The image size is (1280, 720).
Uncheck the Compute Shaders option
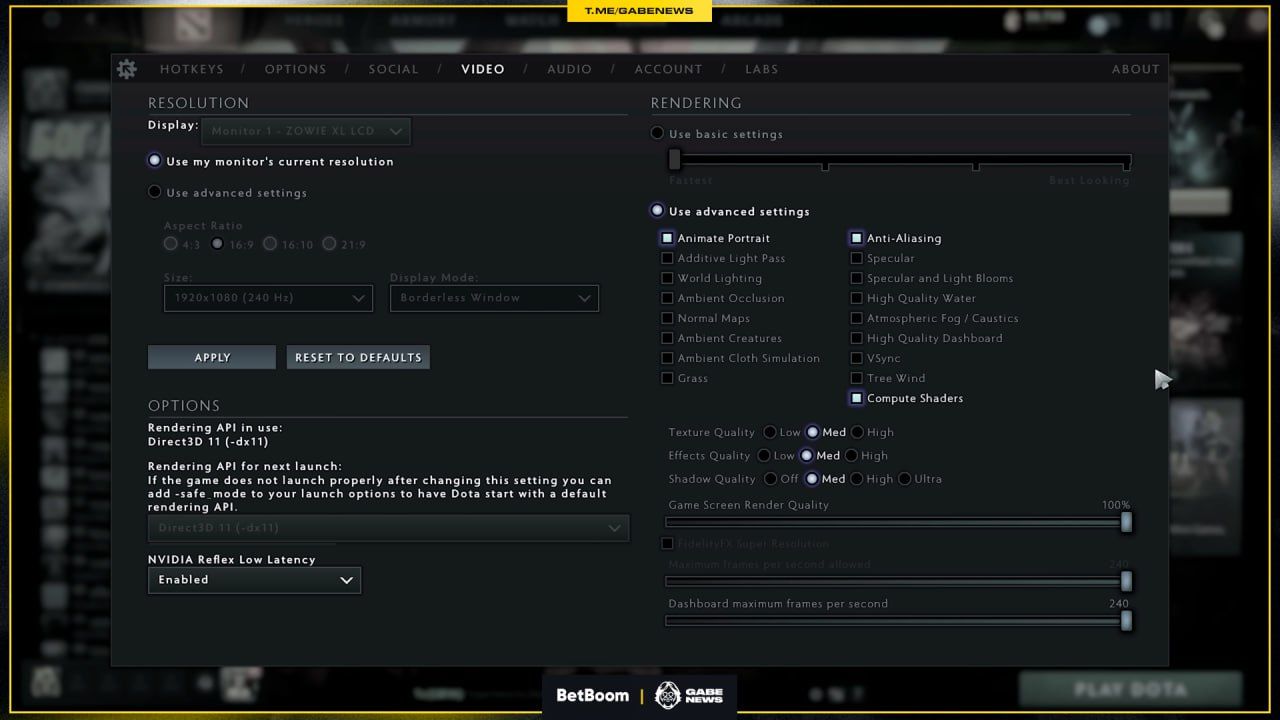tap(857, 398)
